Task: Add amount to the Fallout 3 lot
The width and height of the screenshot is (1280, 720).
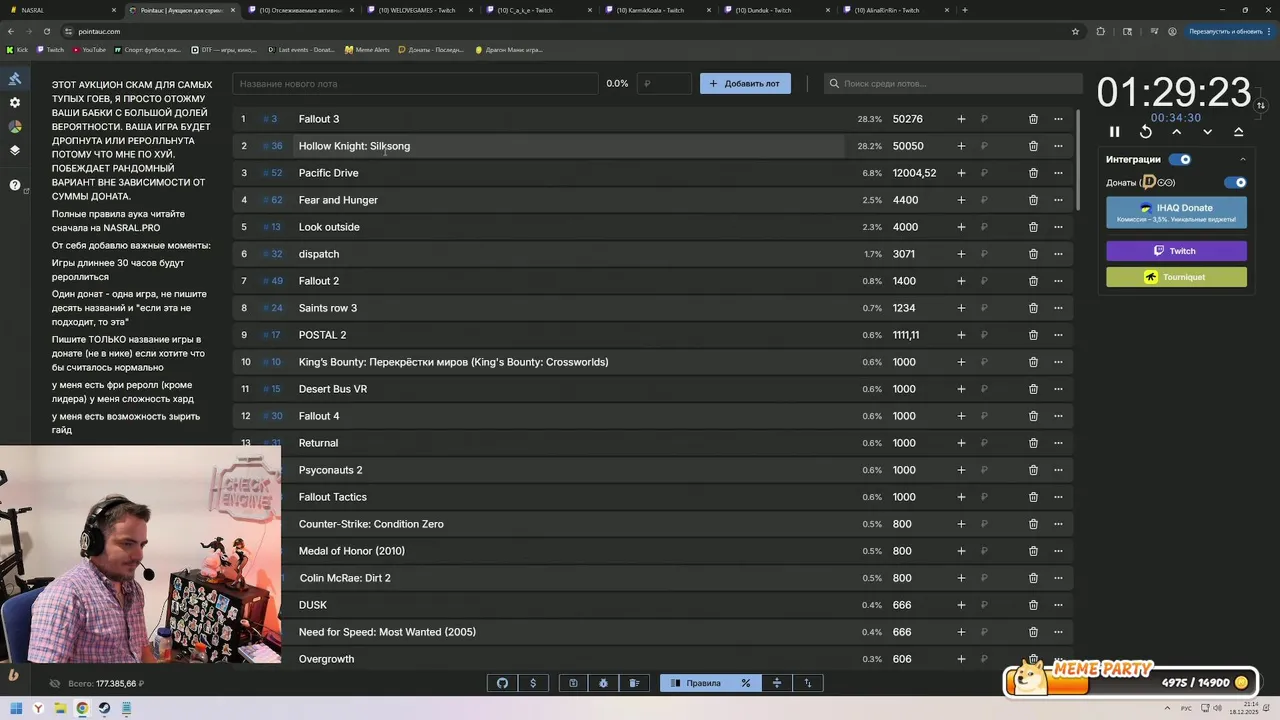Action: pyautogui.click(x=961, y=119)
